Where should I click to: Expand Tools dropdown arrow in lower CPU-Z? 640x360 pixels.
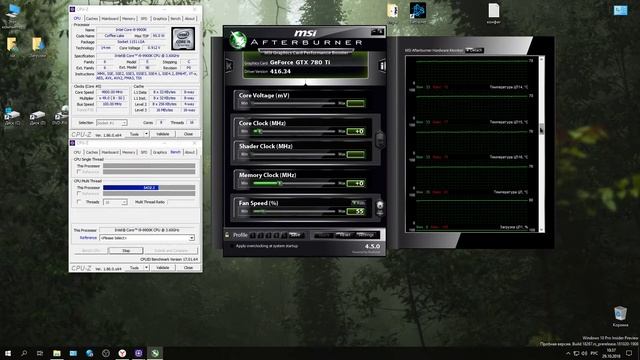[146, 268]
